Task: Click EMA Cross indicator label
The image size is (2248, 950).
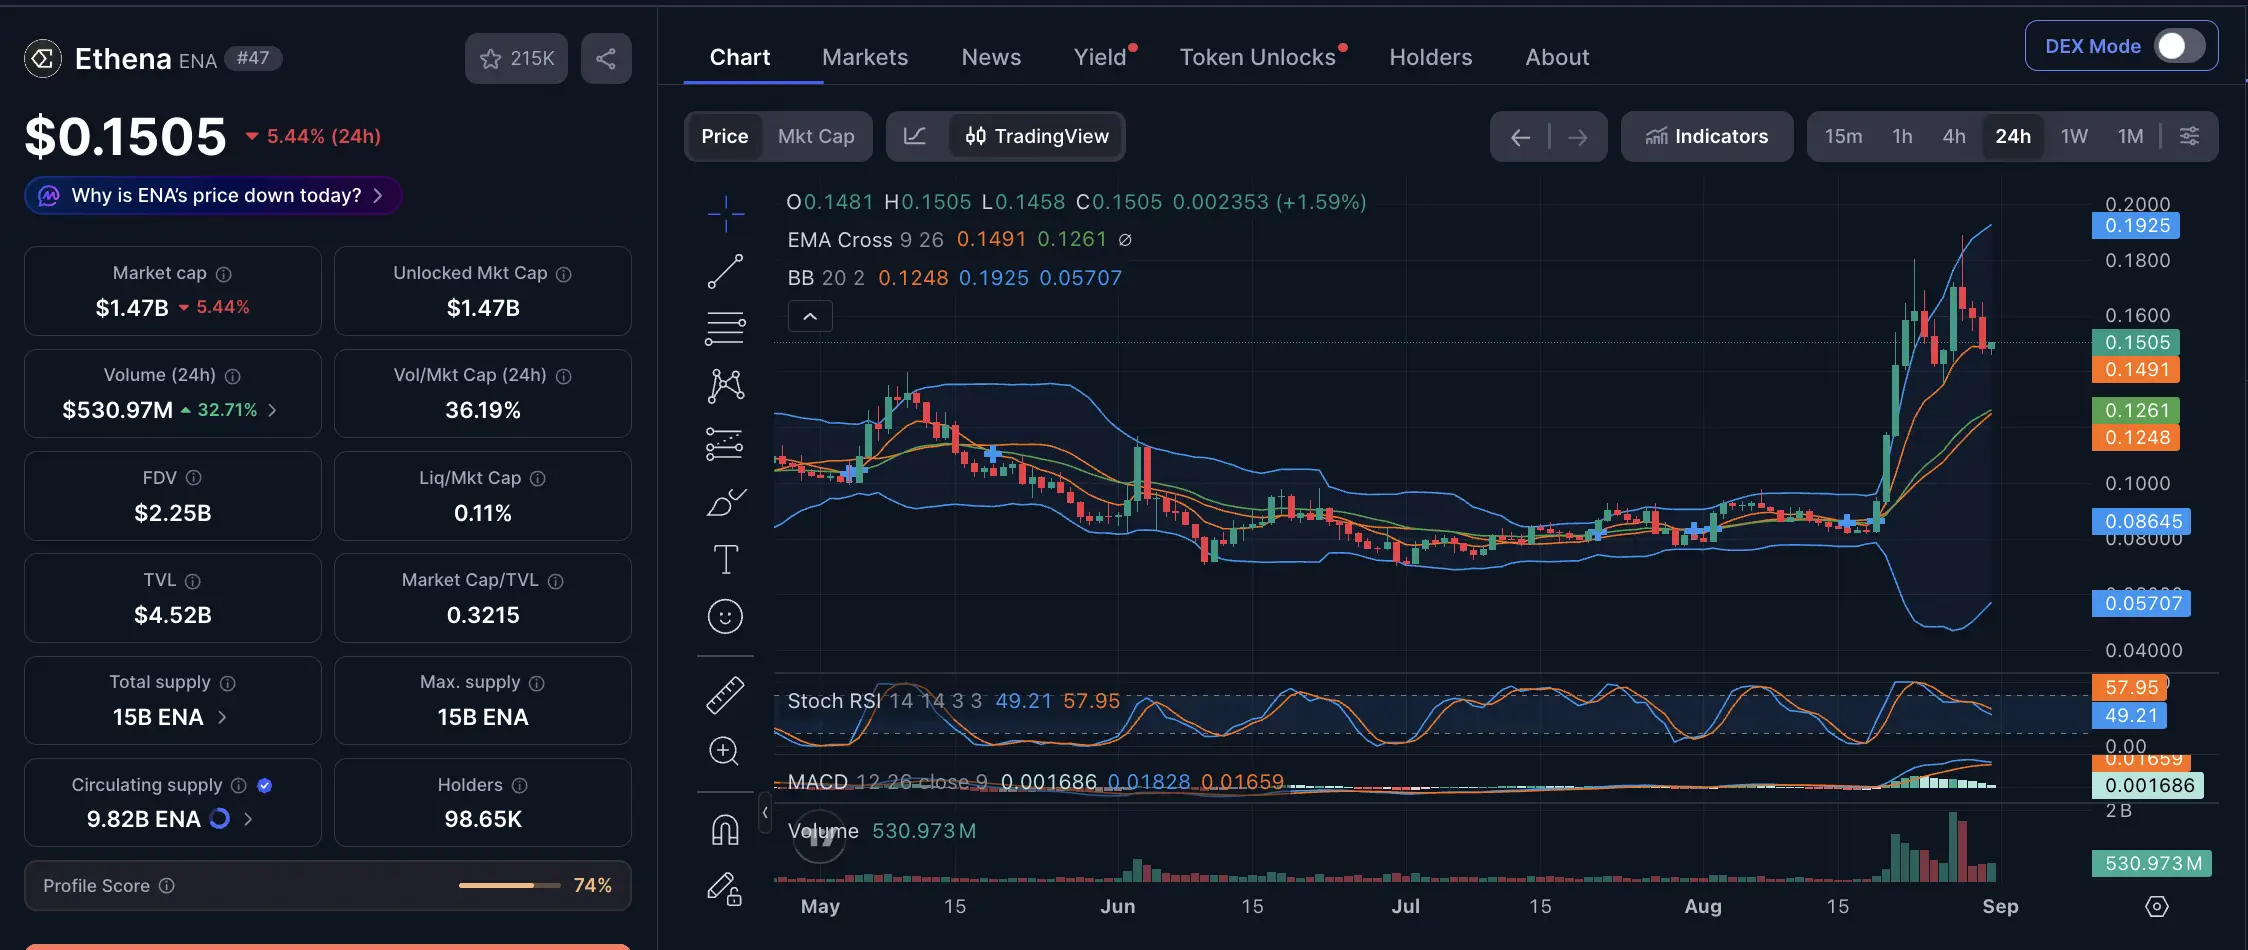Action: tap(840, 240)
